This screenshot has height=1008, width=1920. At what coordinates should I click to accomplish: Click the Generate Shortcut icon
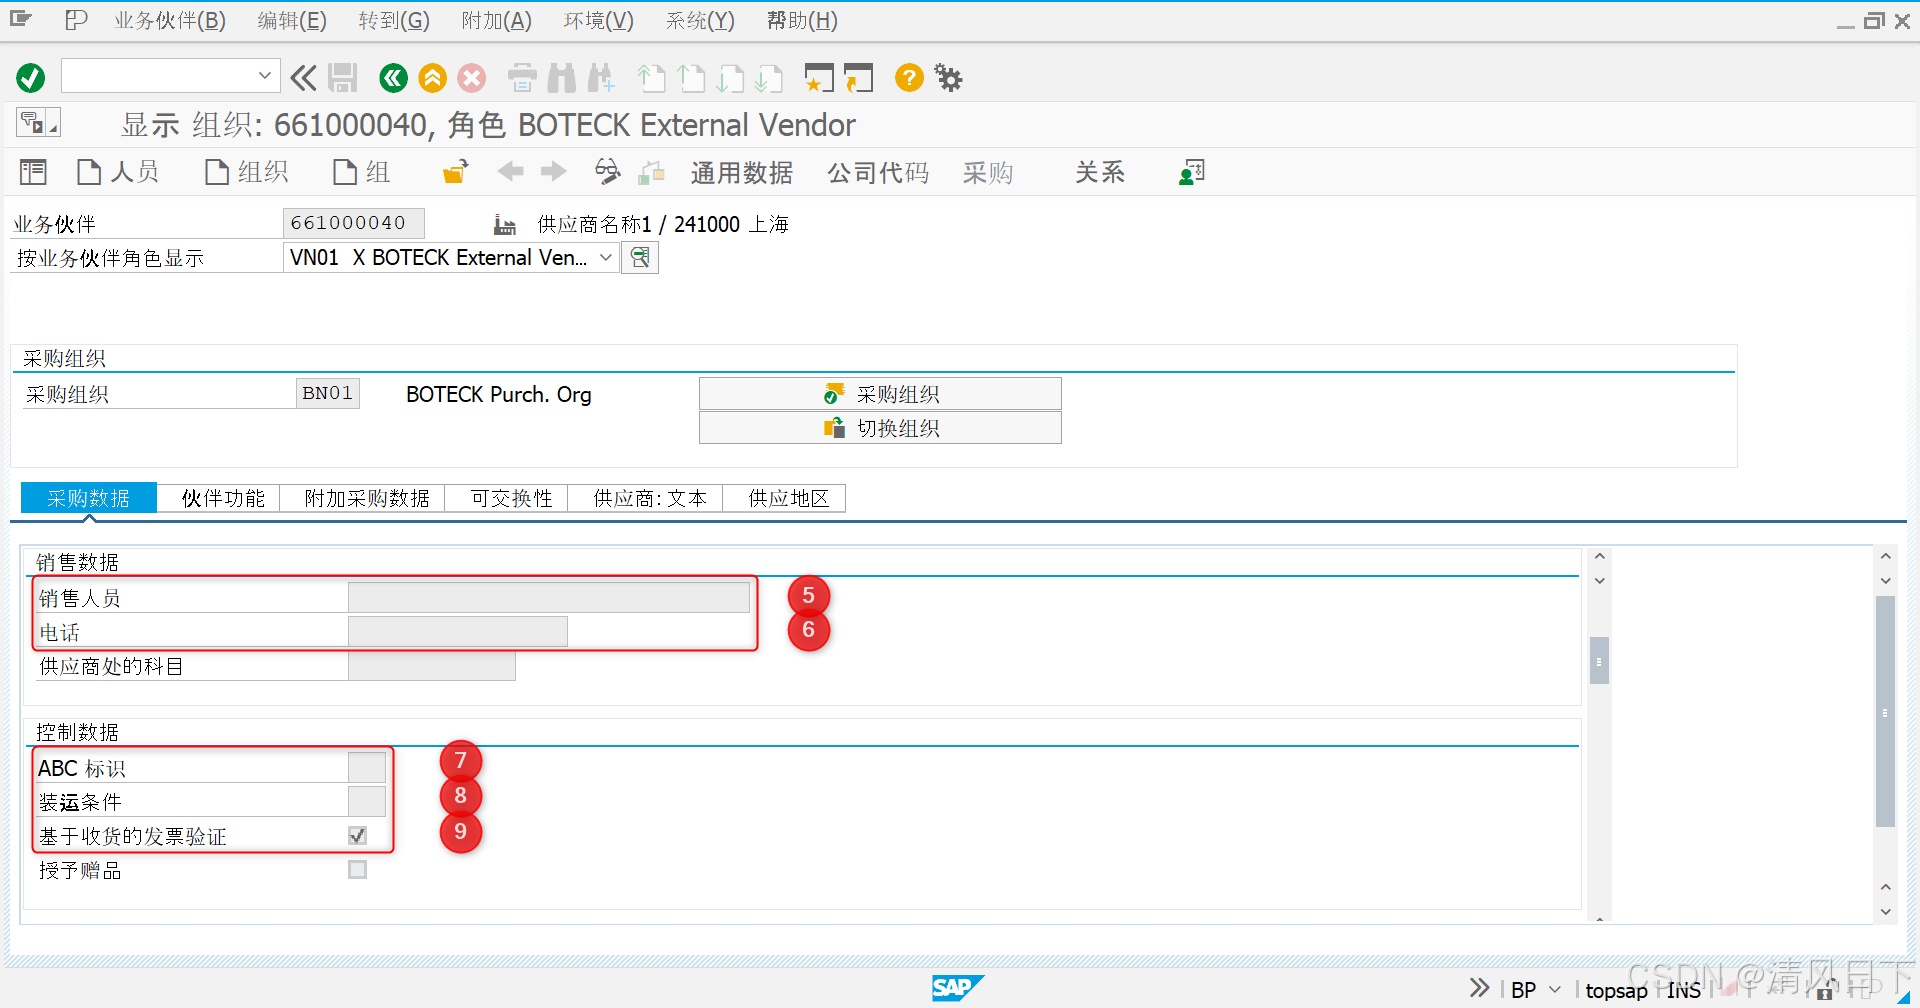click(859, 78)
